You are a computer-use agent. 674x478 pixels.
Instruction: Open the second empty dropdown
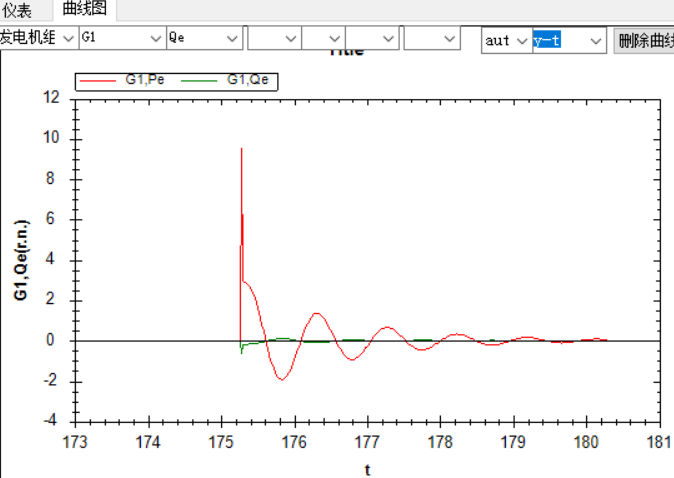[324, 39]
